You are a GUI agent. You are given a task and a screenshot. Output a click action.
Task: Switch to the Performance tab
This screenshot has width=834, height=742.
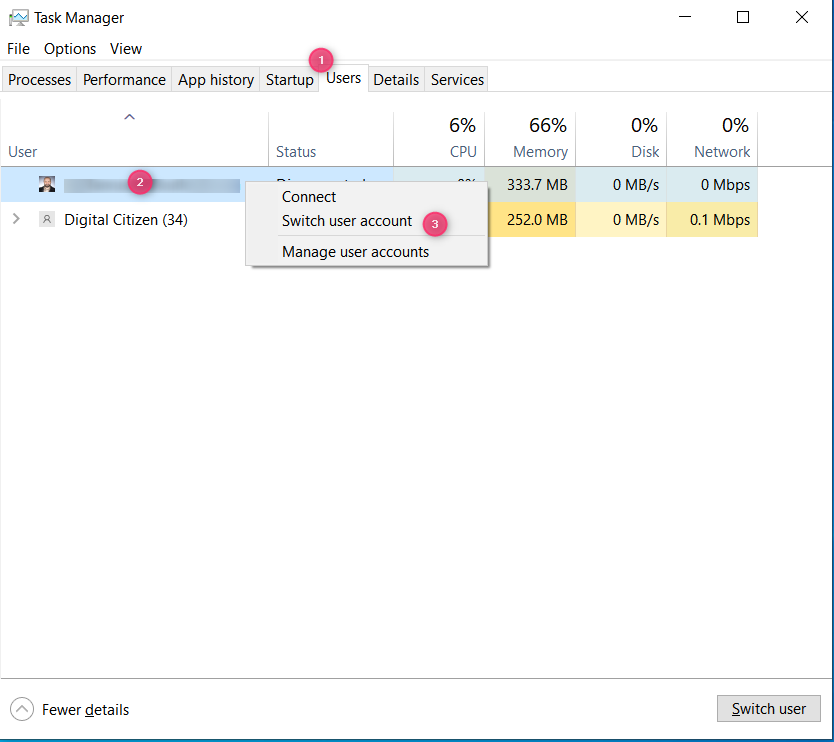coord(124,79)
